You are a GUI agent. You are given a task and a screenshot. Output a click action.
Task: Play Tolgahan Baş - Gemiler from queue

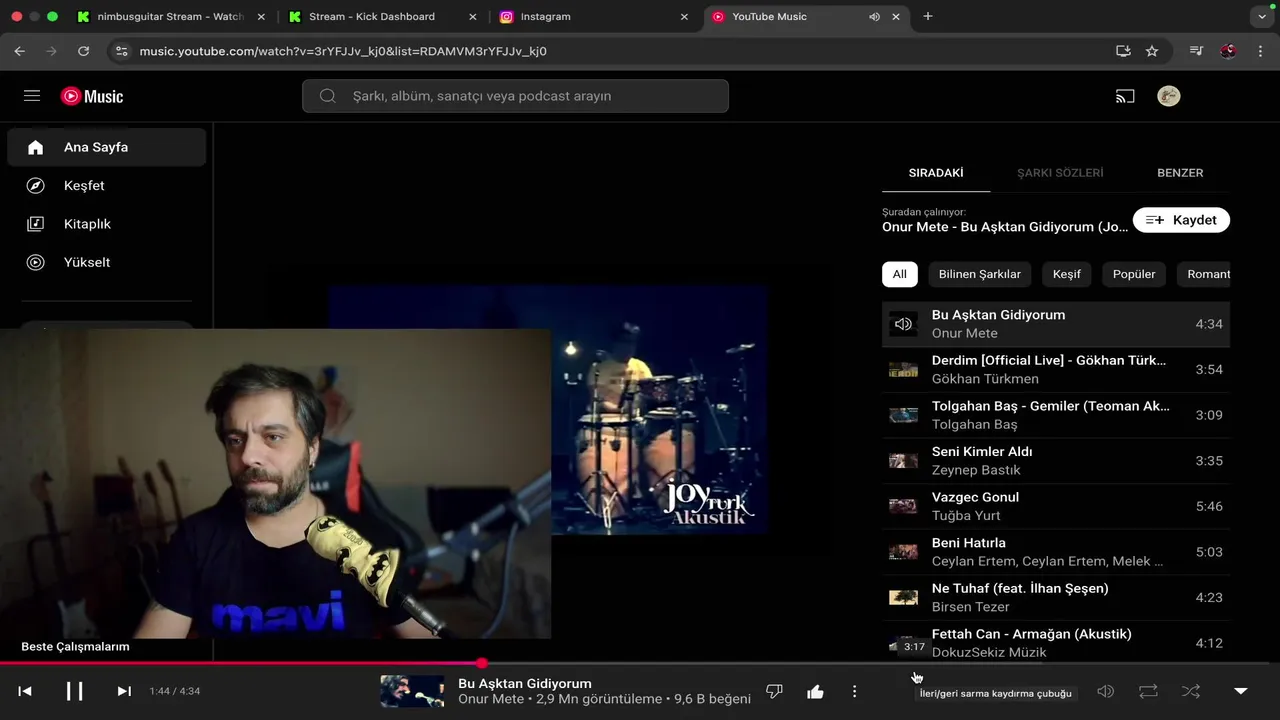[1056, 415]
